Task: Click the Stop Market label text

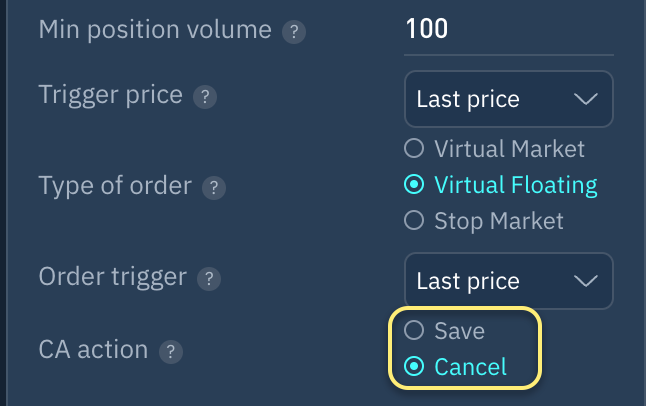Action: coord(498,220)
